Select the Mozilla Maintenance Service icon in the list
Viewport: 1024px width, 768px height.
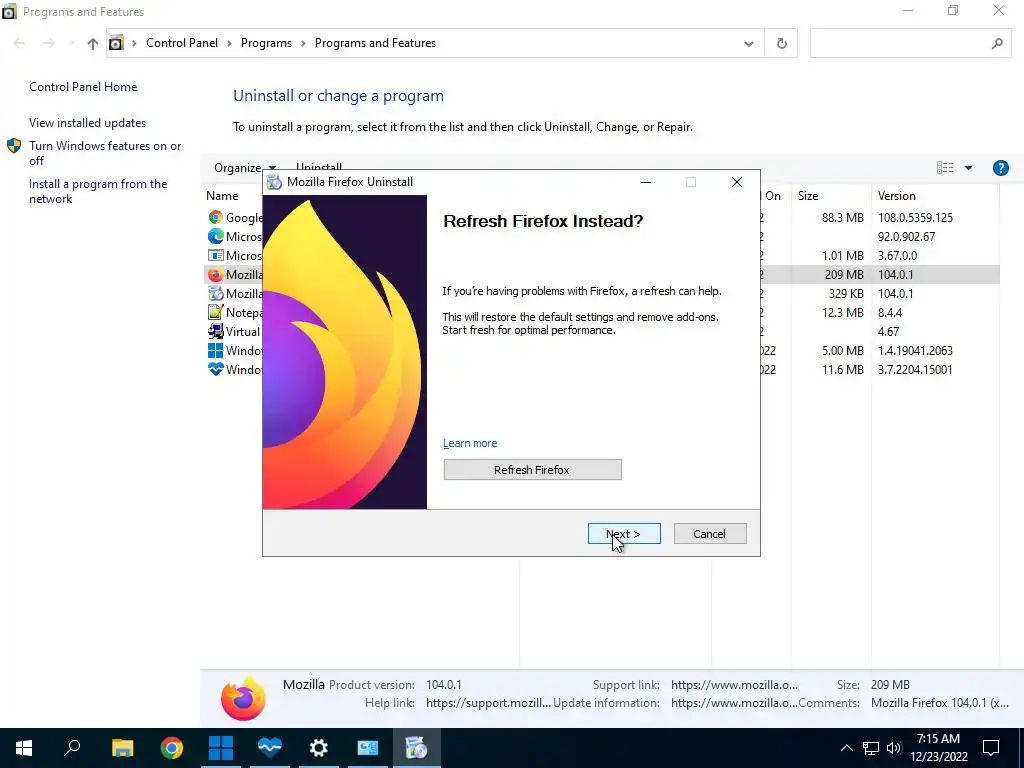(x=215, y=293)
